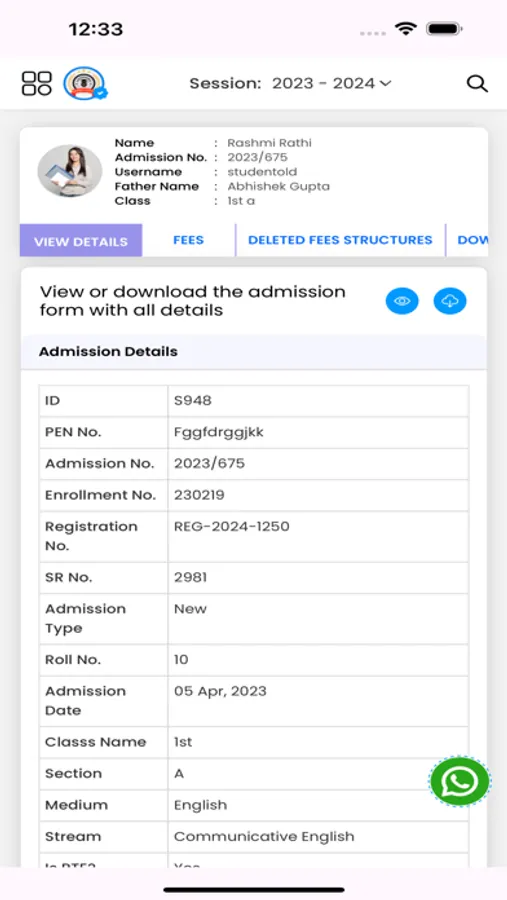The width and height of the screenshot is (507, 900).
Task: Download admission form via cloud icon
Action: 450,301
